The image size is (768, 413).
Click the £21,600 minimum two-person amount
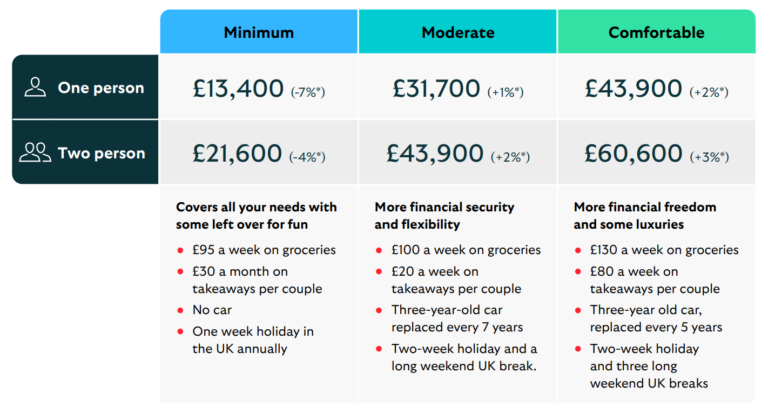(237, 154)
